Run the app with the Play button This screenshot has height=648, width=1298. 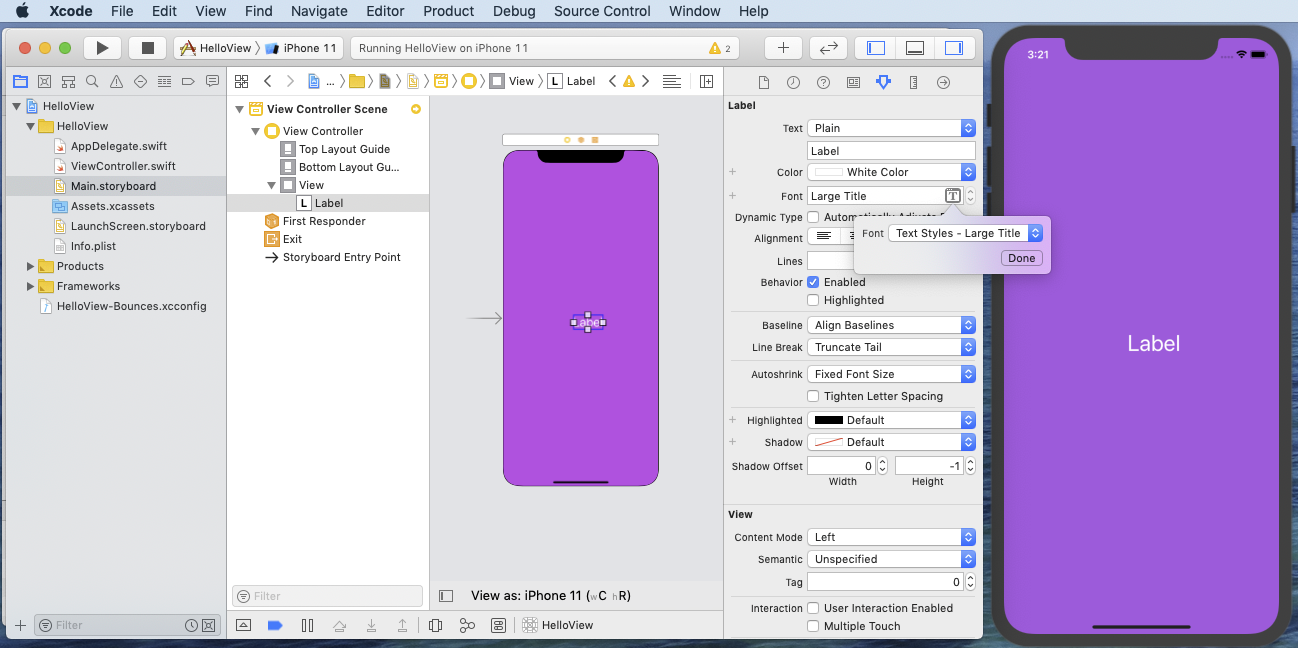(x=101, y=48)
